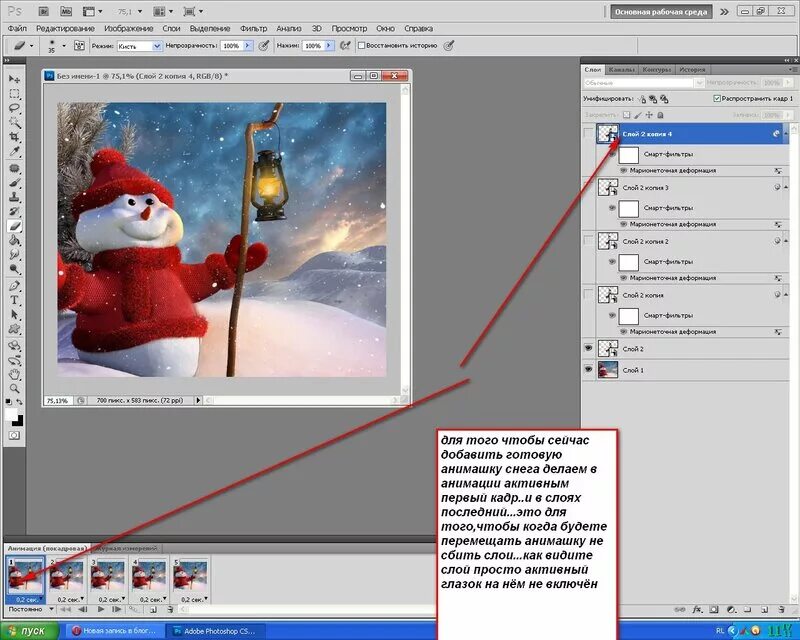800x640 pixels.
Task: Select the Rectangular Marquee tool
Action: [14, 94]
